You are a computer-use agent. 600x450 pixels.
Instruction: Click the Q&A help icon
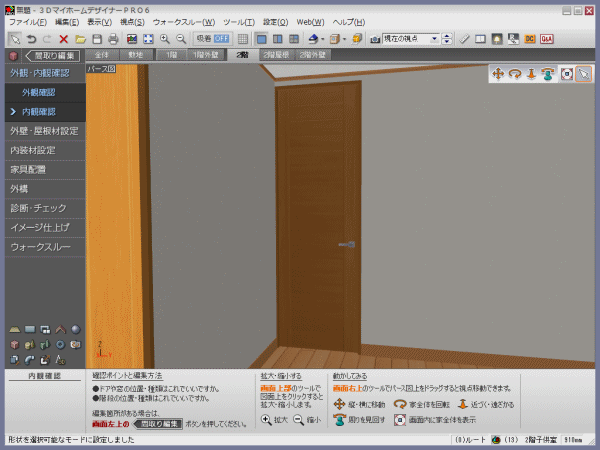pos(546,38)
